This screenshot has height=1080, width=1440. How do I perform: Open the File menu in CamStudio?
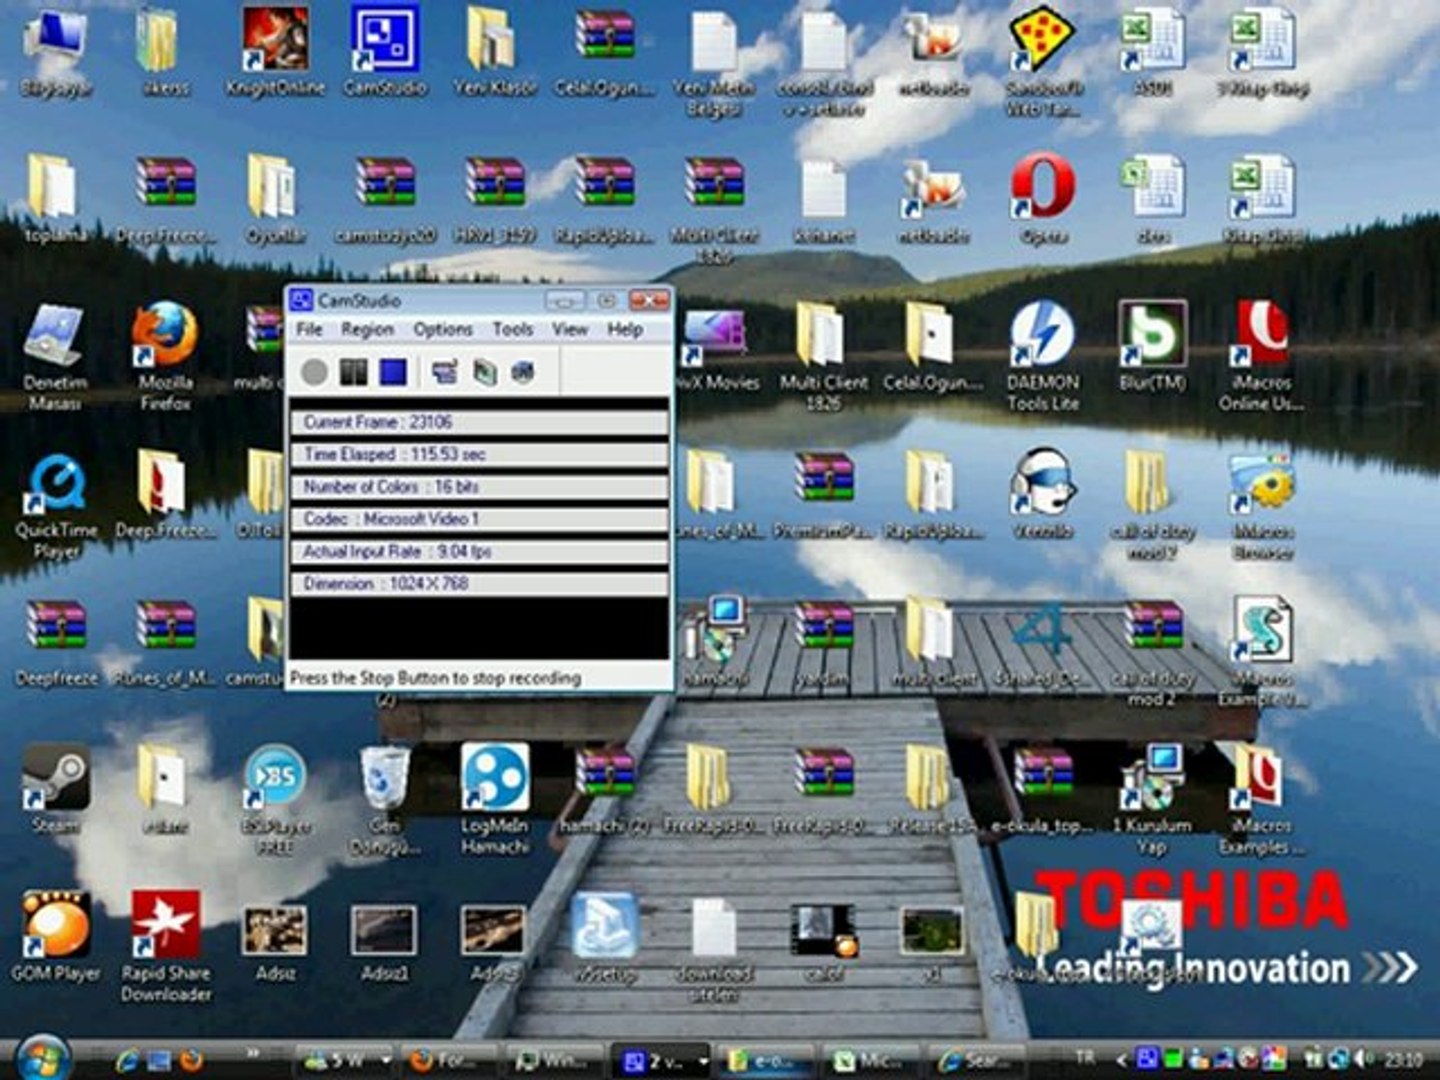click(309, 329)
